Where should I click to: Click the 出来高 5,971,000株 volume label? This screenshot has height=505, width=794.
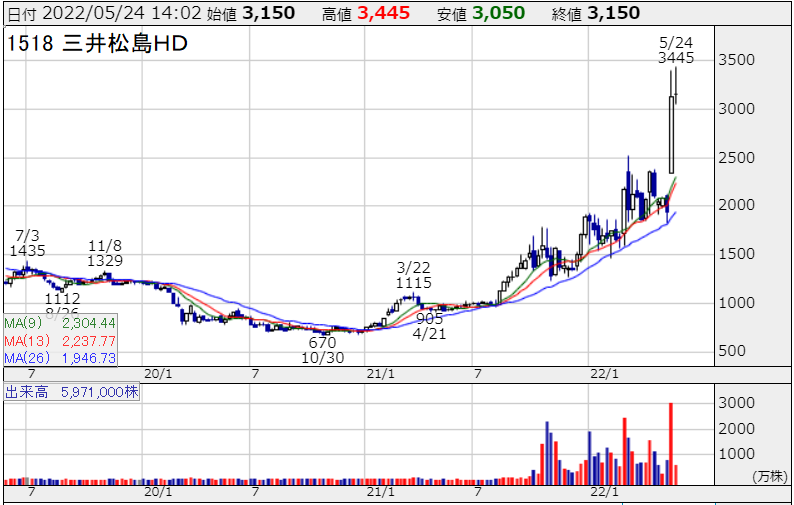(73, 393)
